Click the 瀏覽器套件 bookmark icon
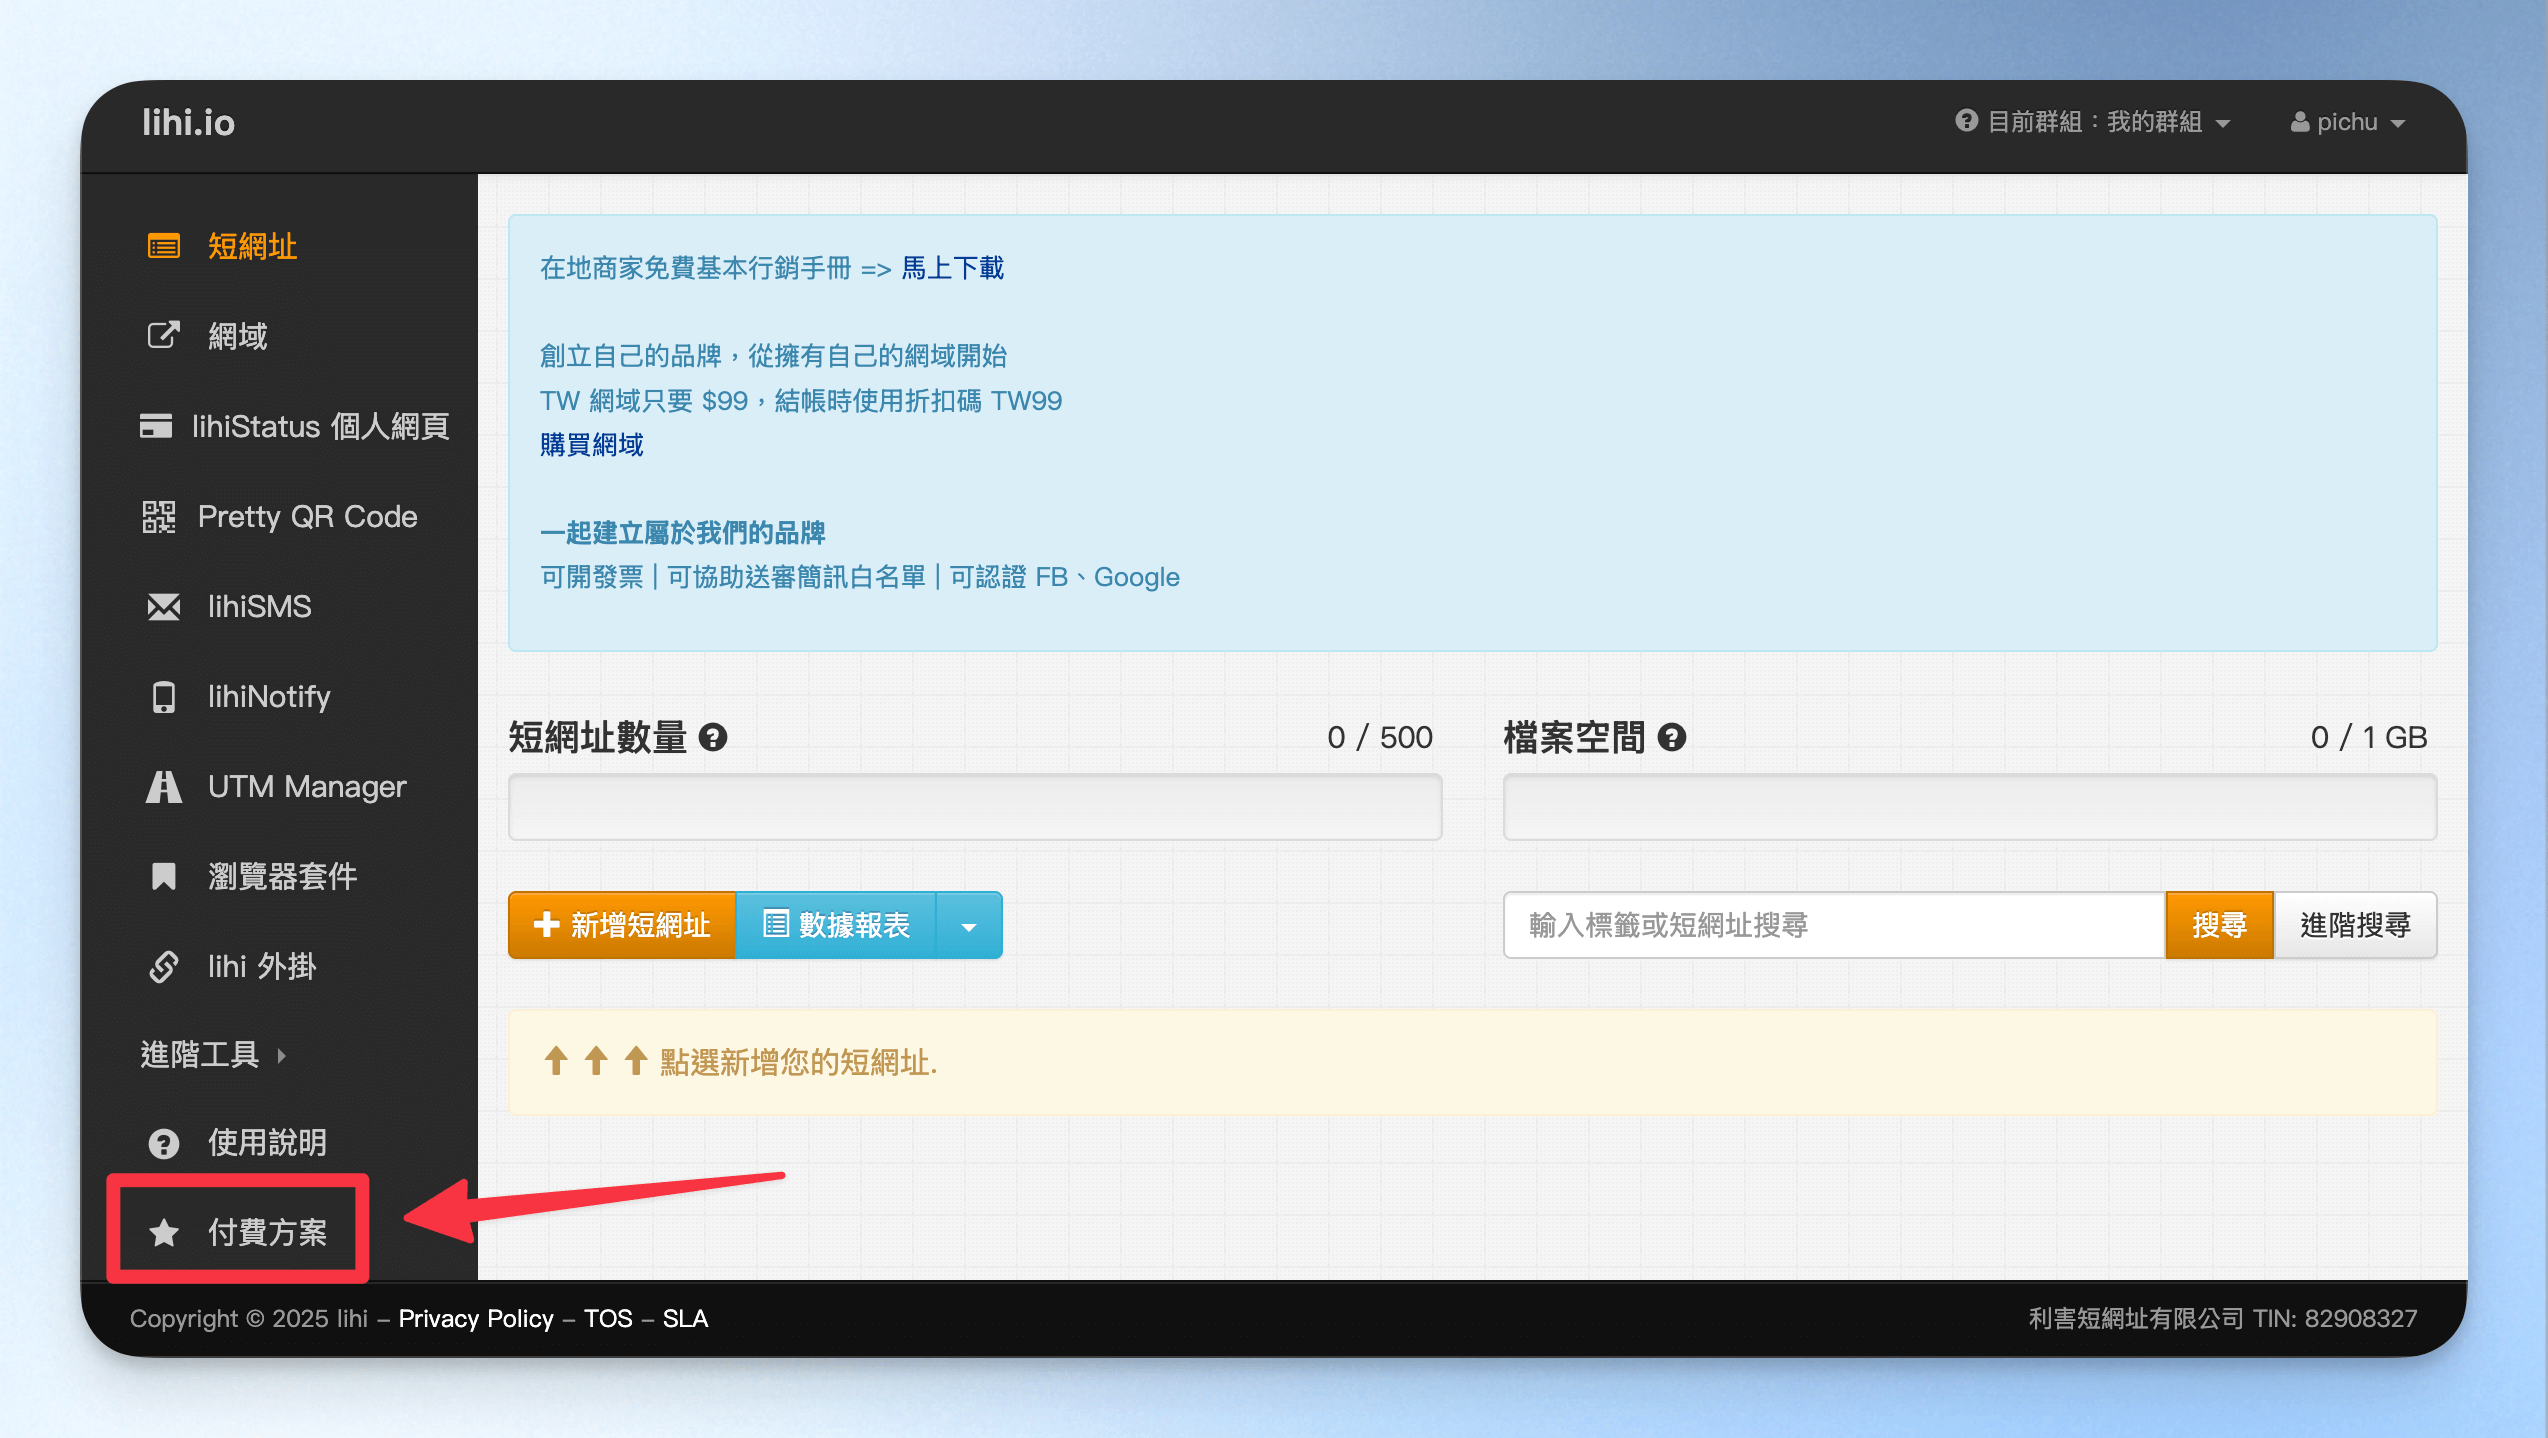 pos(164,877)
